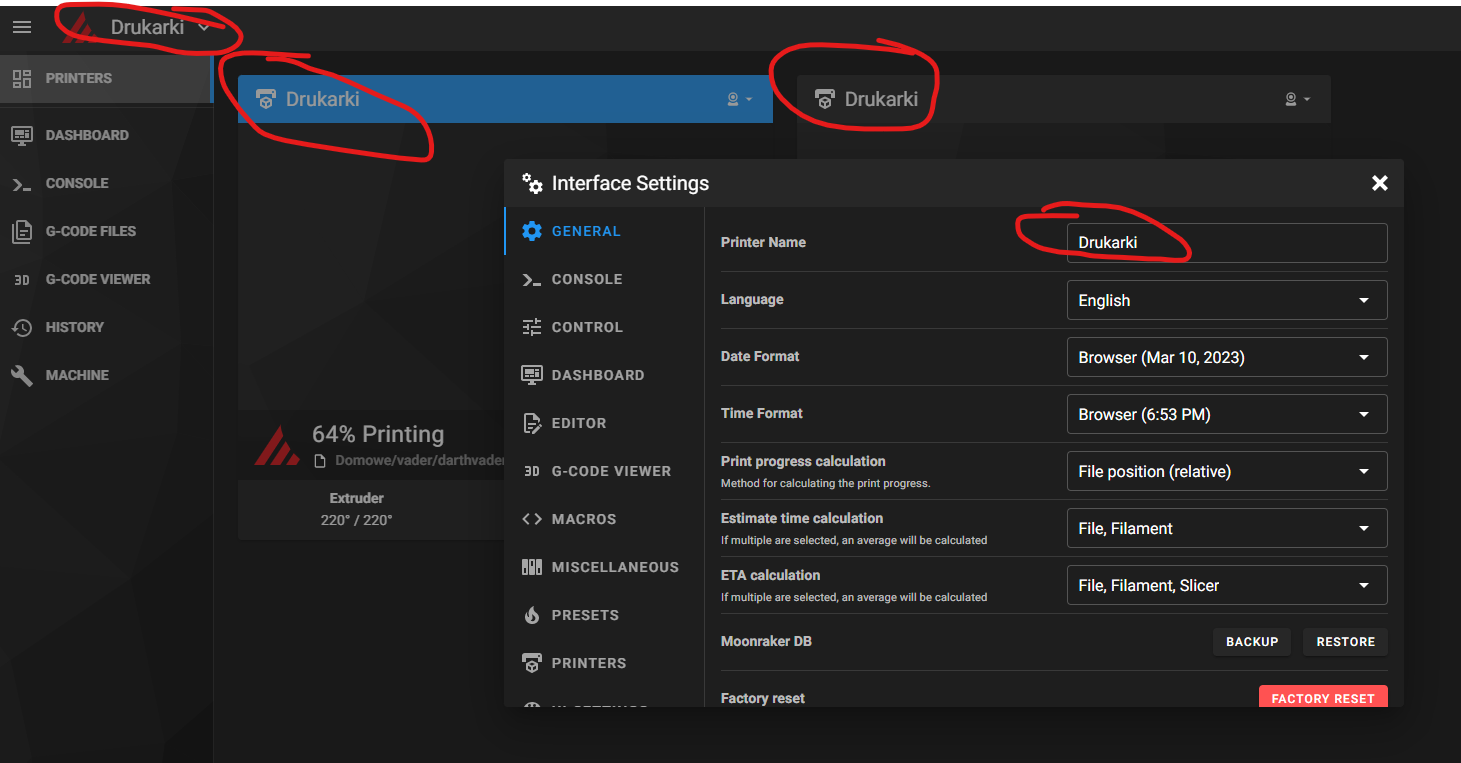This screenshot has height=763, width=1461.
Task: Click the Moonraker DB Backup button
Action: tap(1251, 641)
